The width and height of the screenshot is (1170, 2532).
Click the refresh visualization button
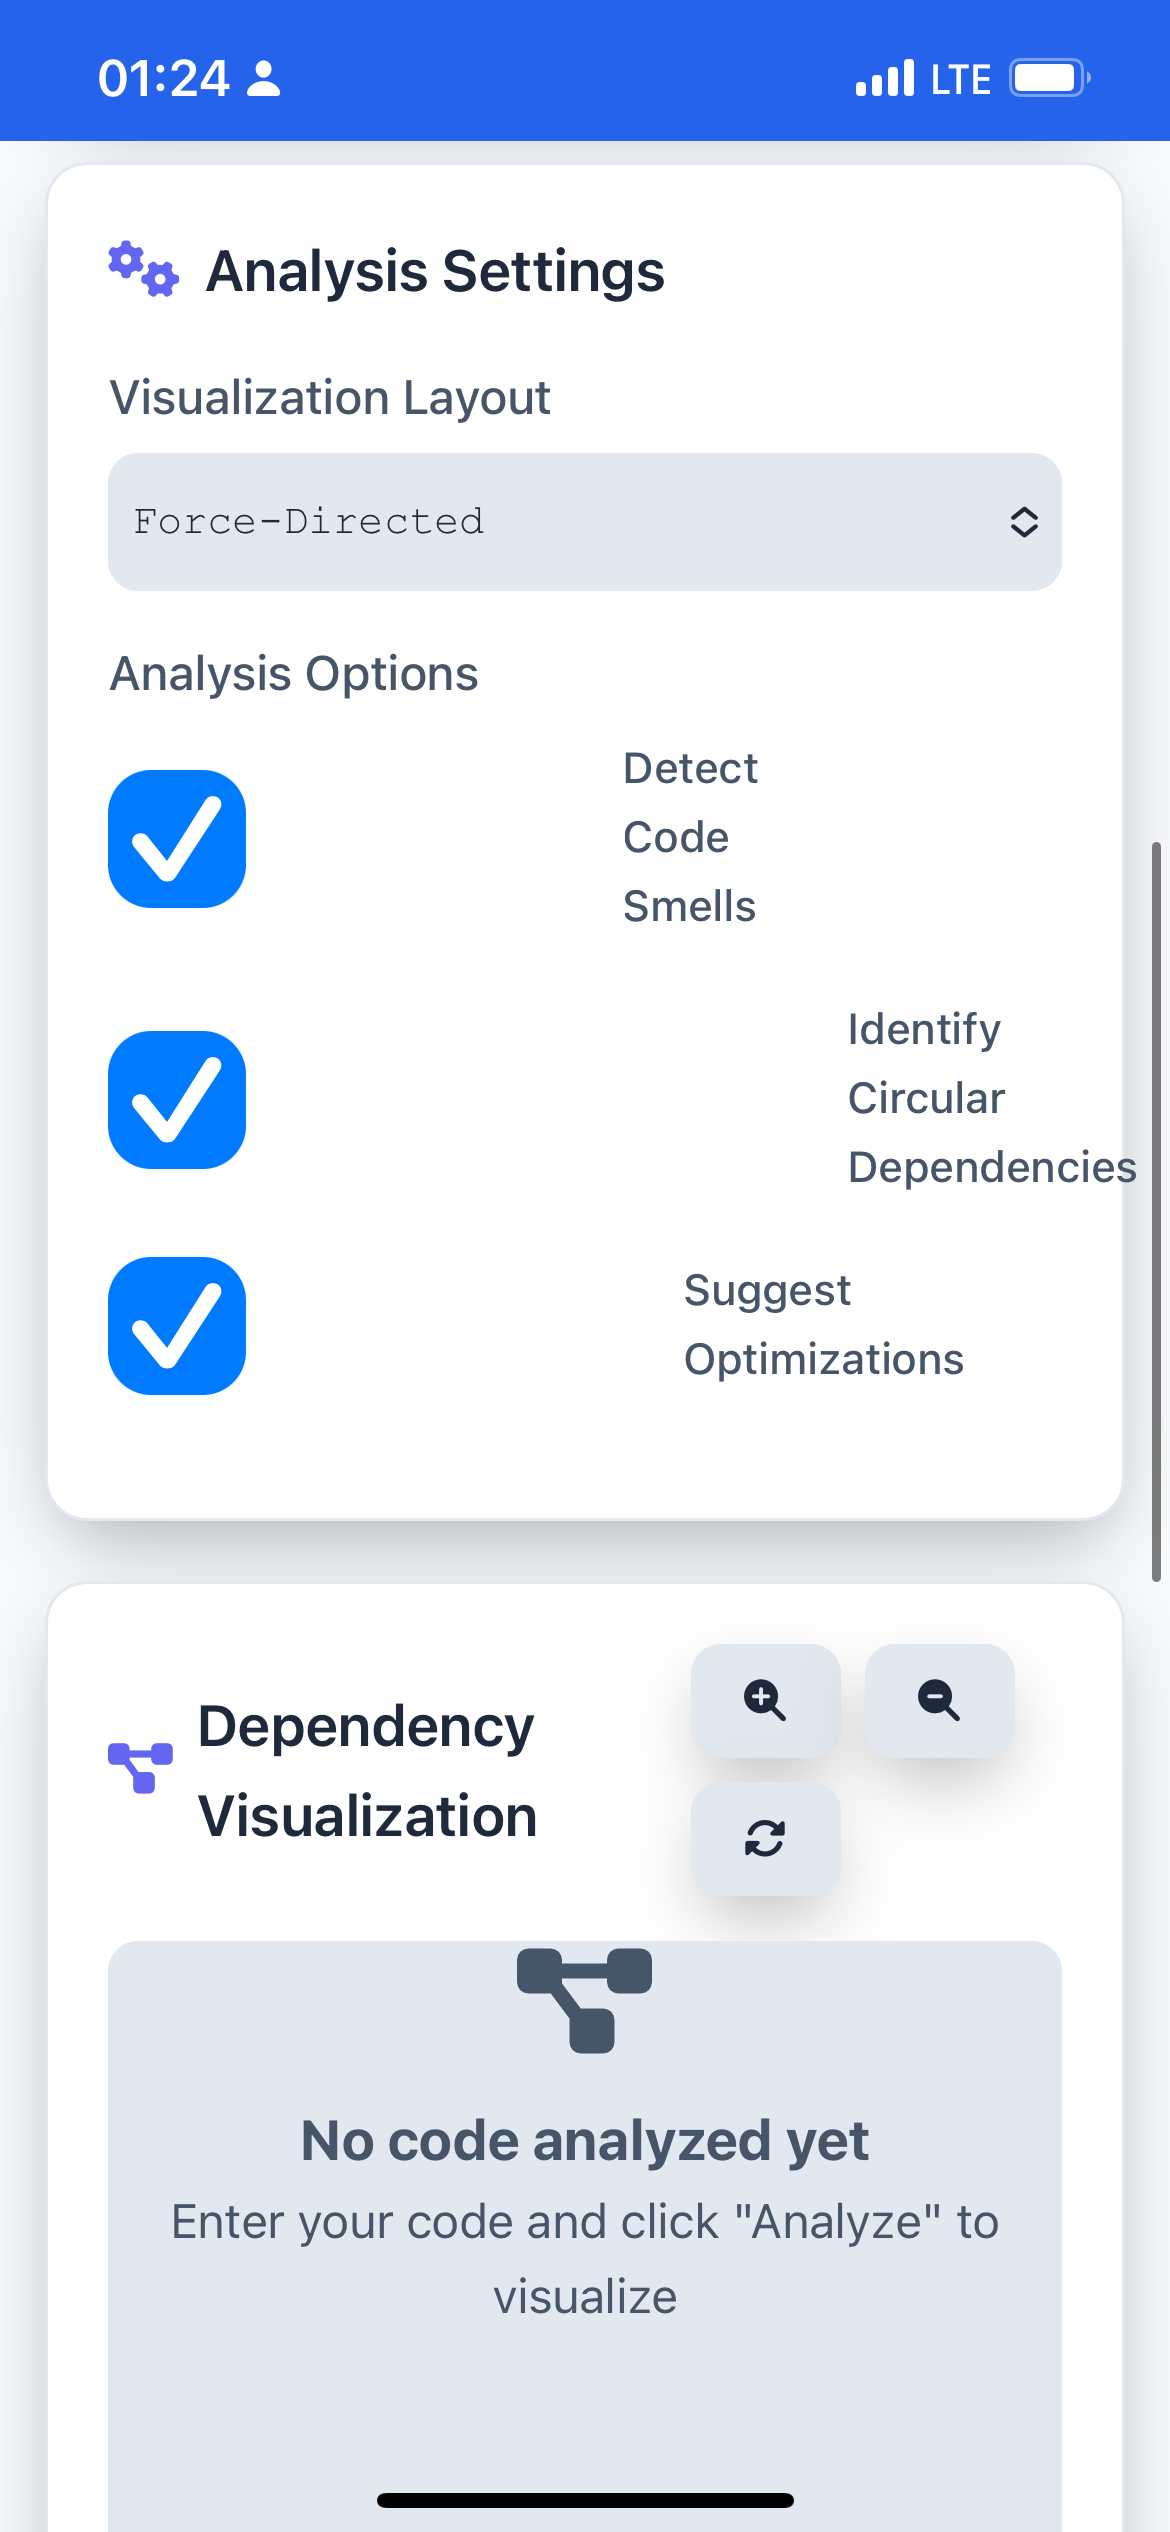tap(765, 1838)
